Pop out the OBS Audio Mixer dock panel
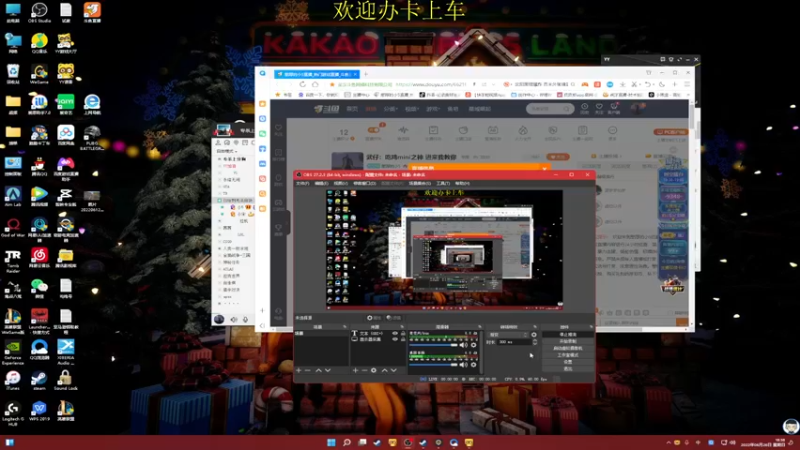Image resolution: width=800 pixels, height=450 pixels. tap(480, 327)
